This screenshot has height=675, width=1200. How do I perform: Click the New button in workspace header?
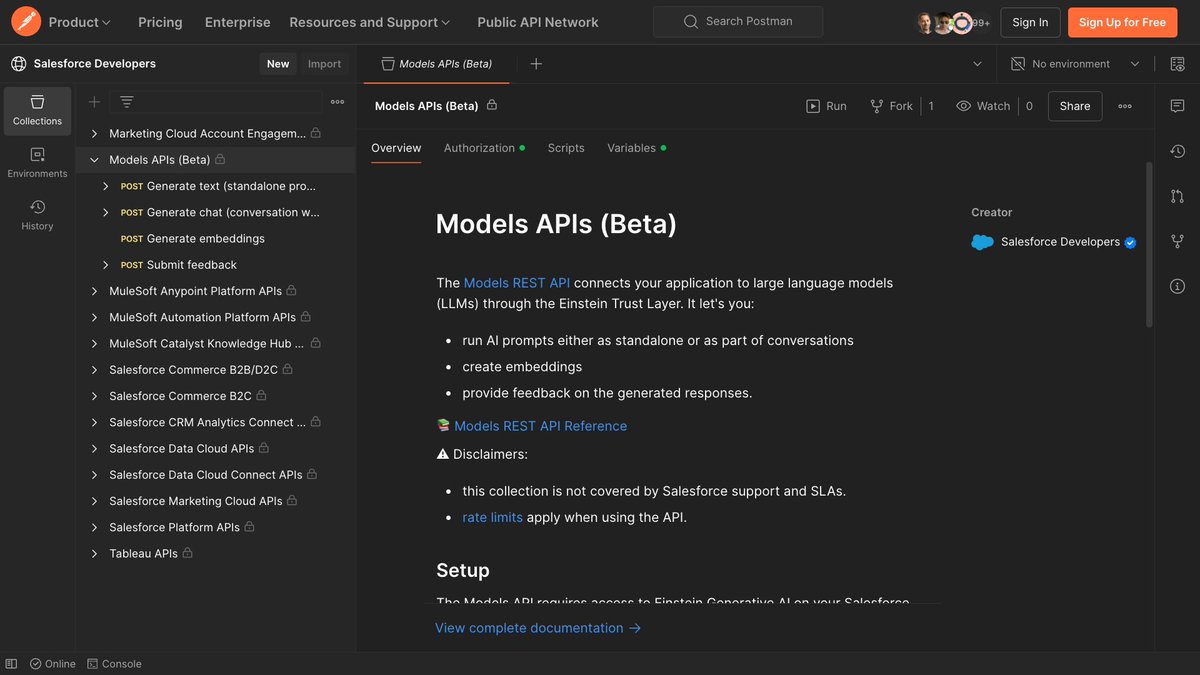(x=278, y=64)
